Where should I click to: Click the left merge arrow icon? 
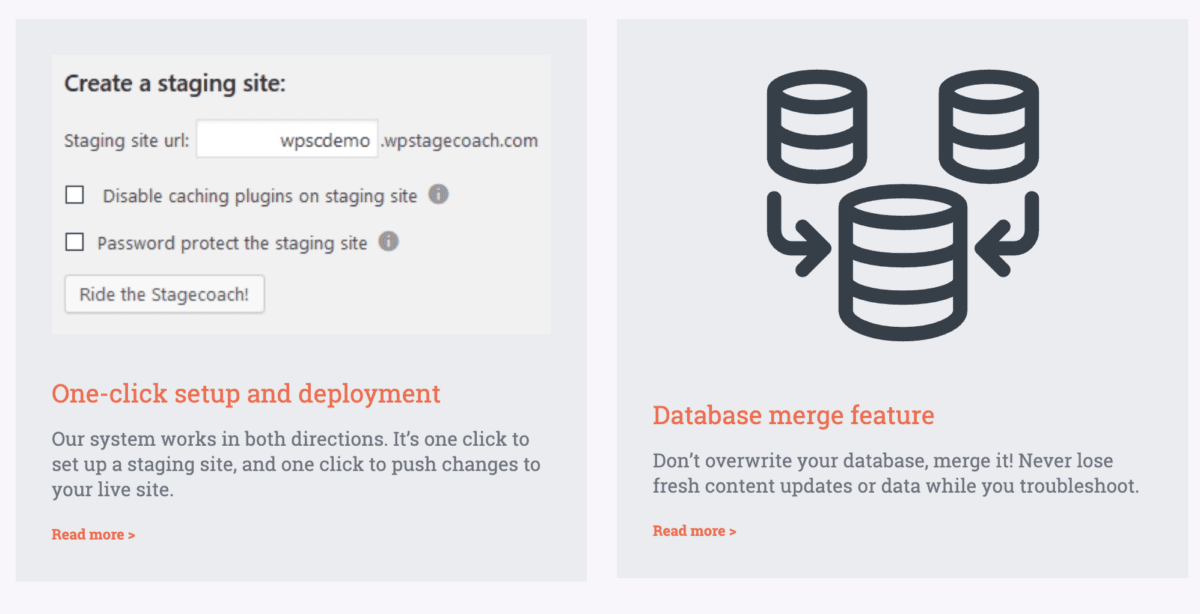pyautogui.click(x=796, y=236)
